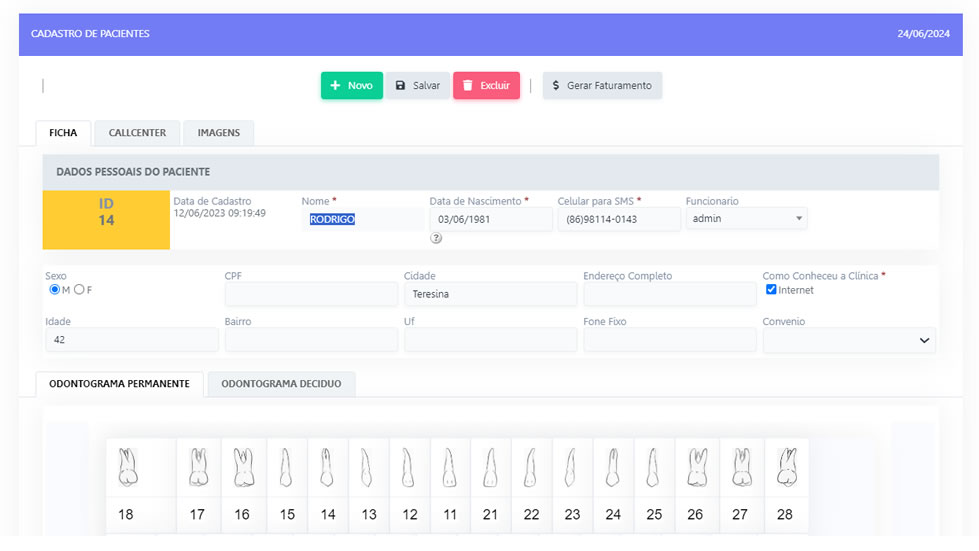Viewport: 979px width, 551px height.
Task: Select tooth 13 canine icon
Action: pyautogui.click(x=368, y=466)
